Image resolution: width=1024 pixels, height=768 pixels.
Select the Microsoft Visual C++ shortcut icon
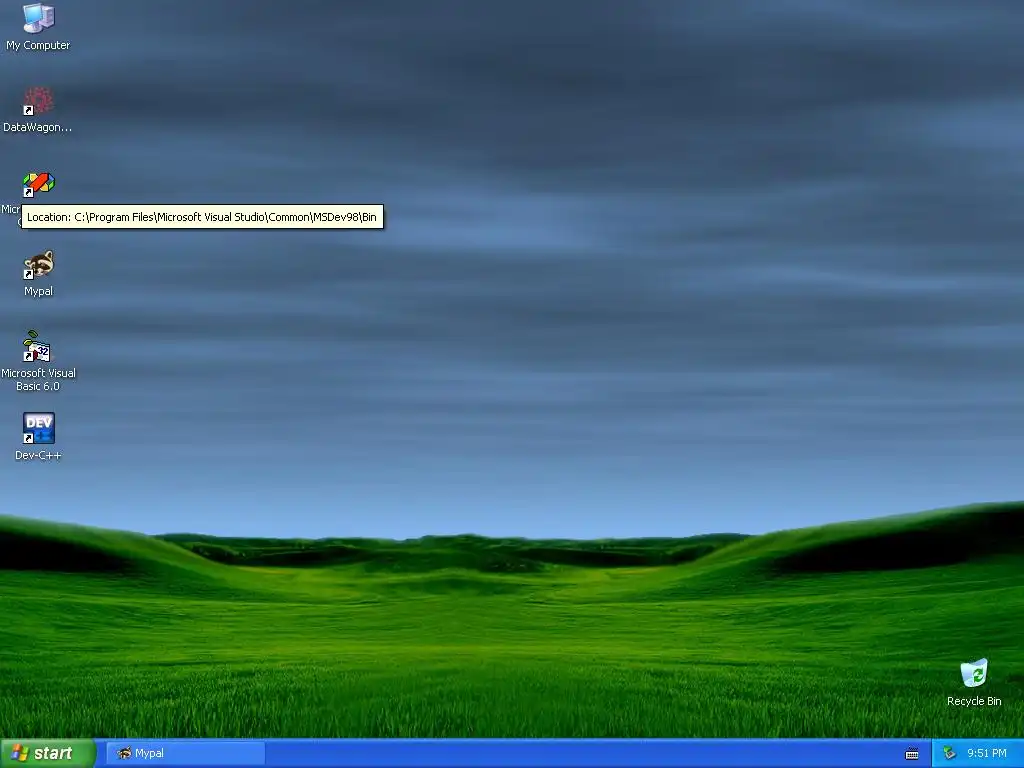pyautogui.click(x=38, y=184)
